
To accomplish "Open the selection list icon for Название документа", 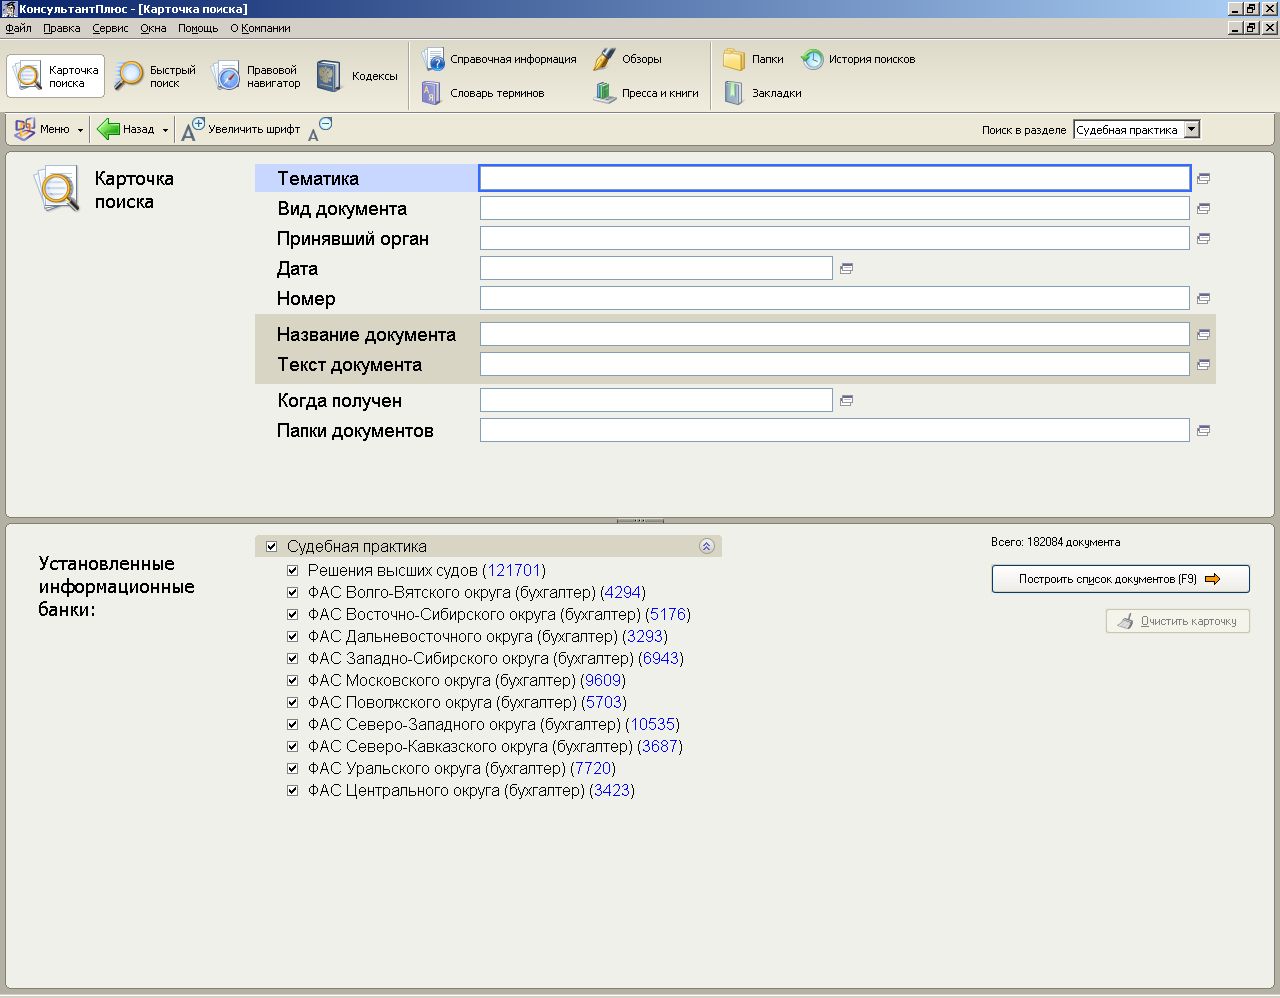I will point(1204,334).
